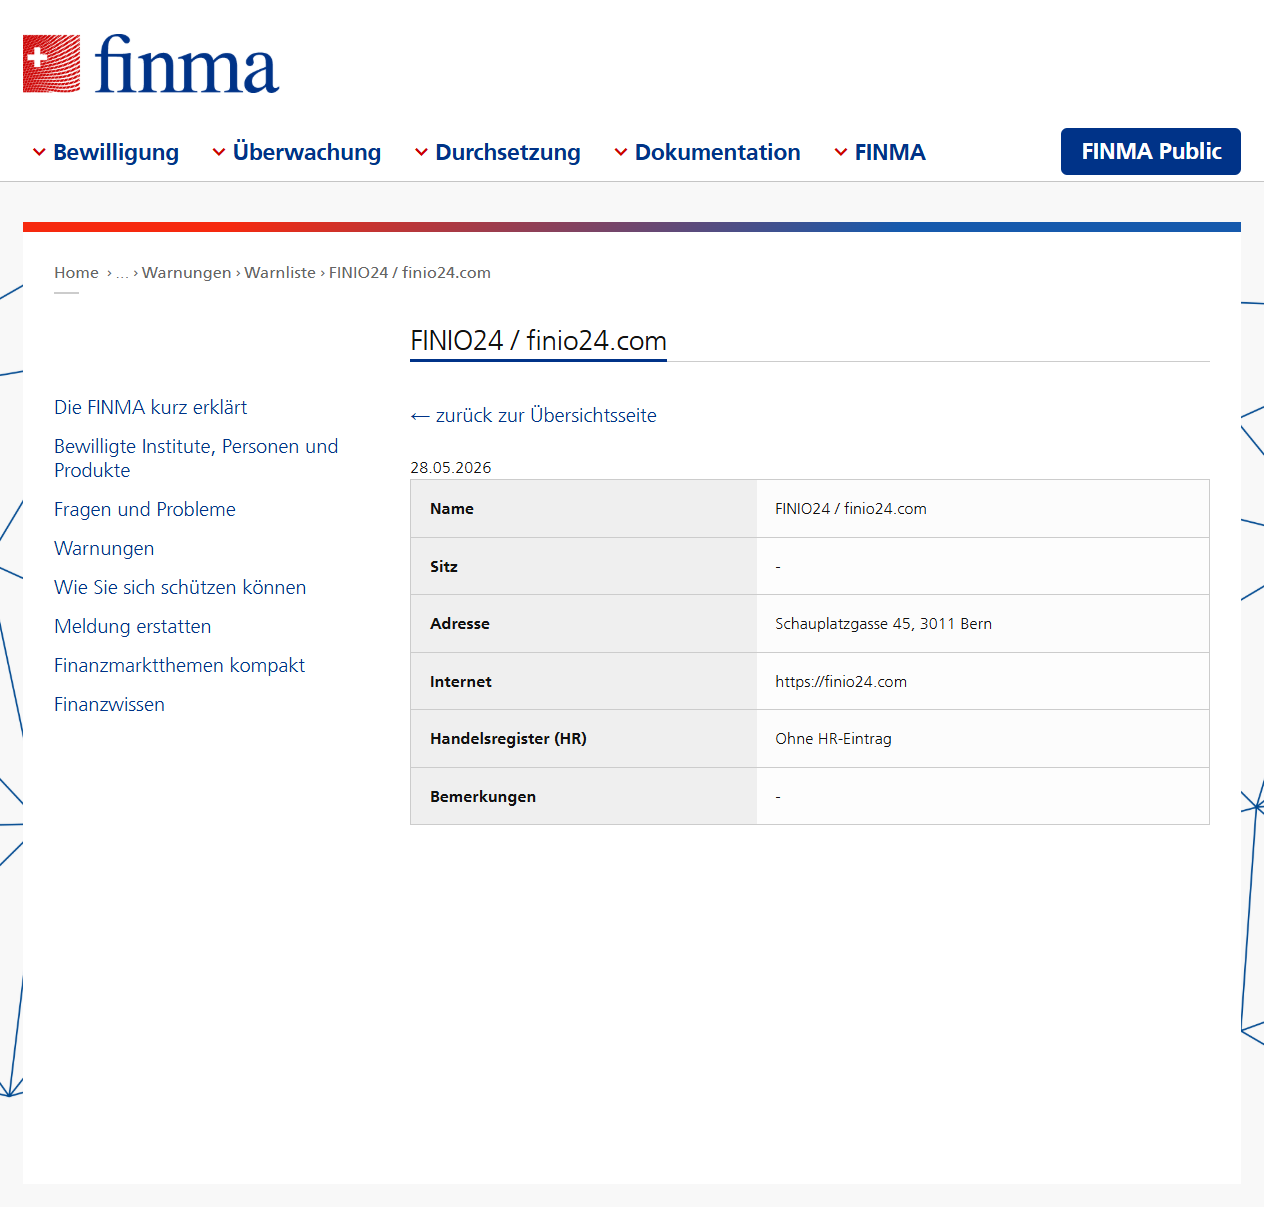Click the back arrow before zurück
Viewport: 1264px width, 1207px height.
[420, 416]
